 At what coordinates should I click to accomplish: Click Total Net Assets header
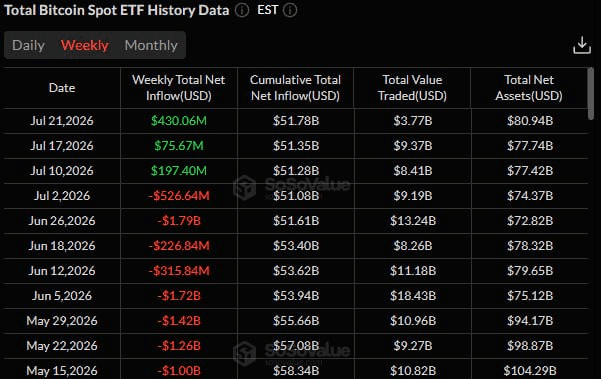coord(529,88)
